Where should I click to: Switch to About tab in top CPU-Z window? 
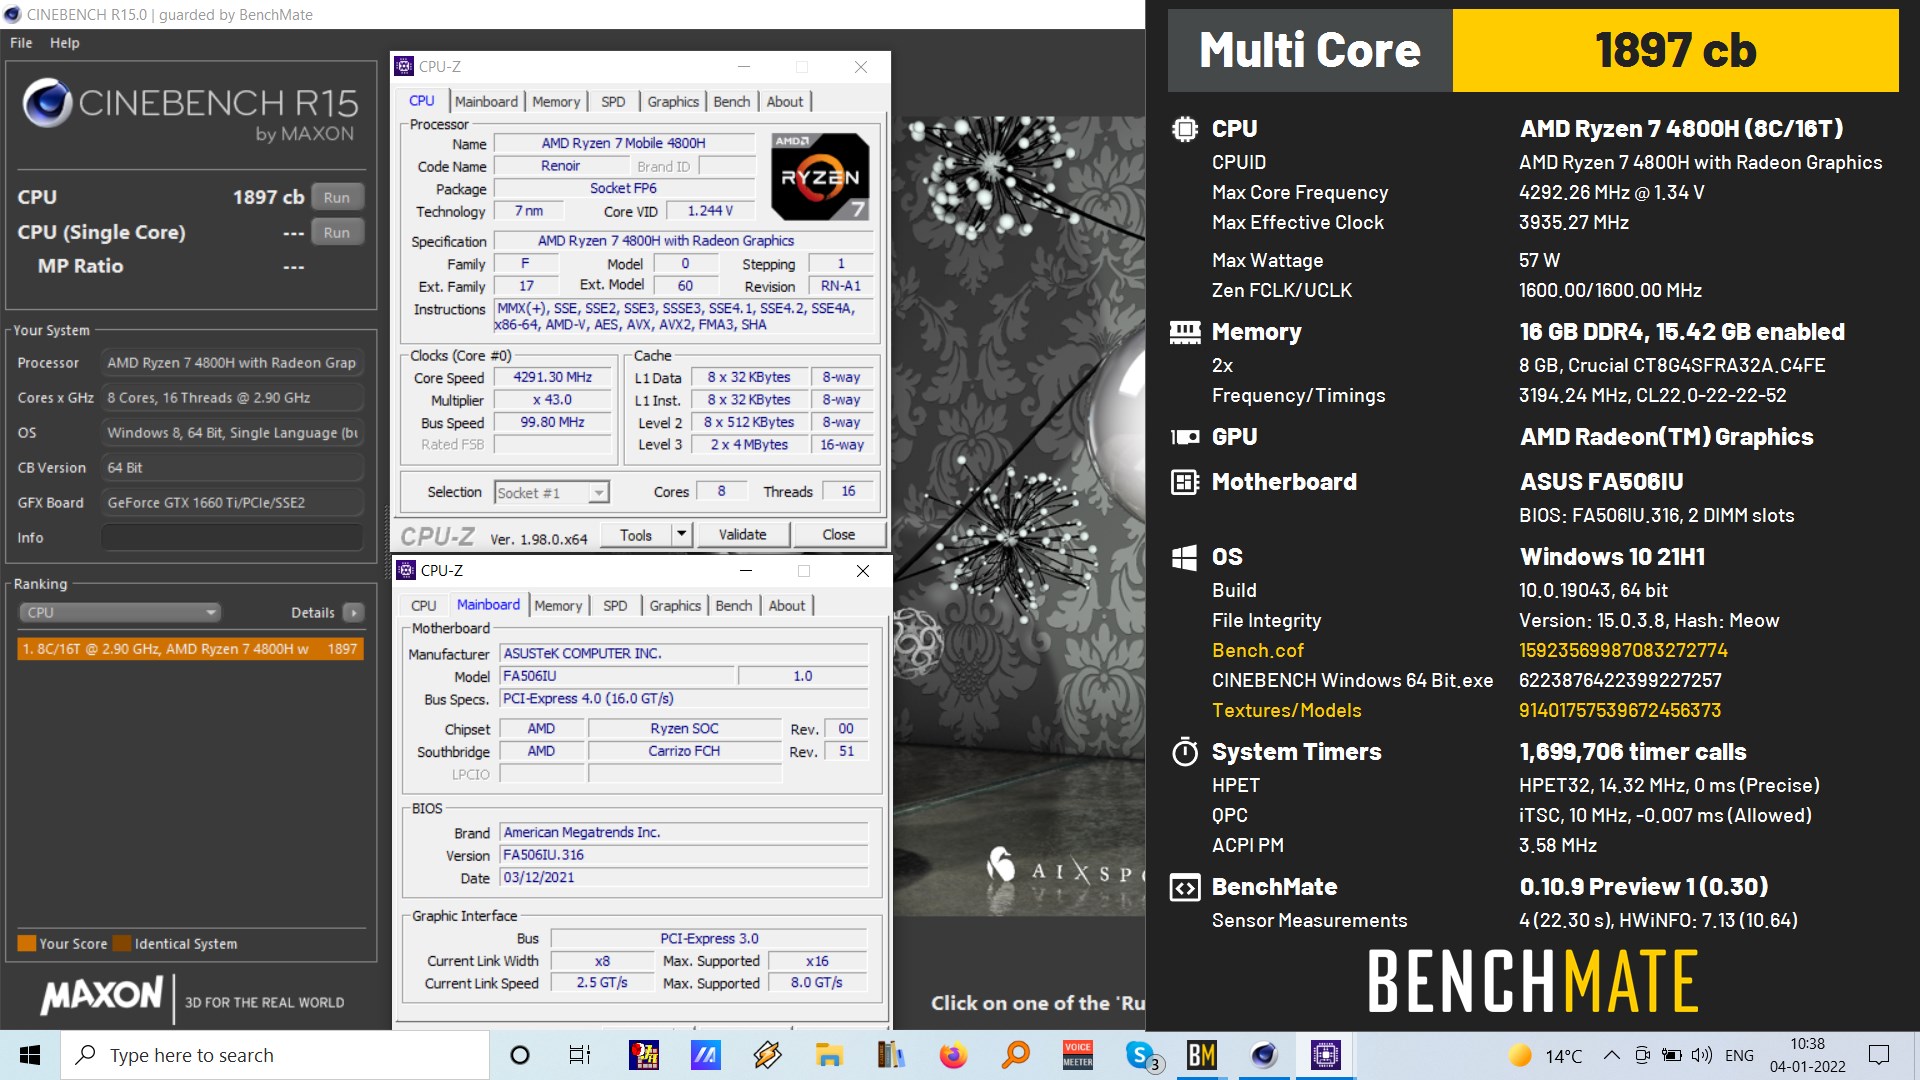point(785,101)
